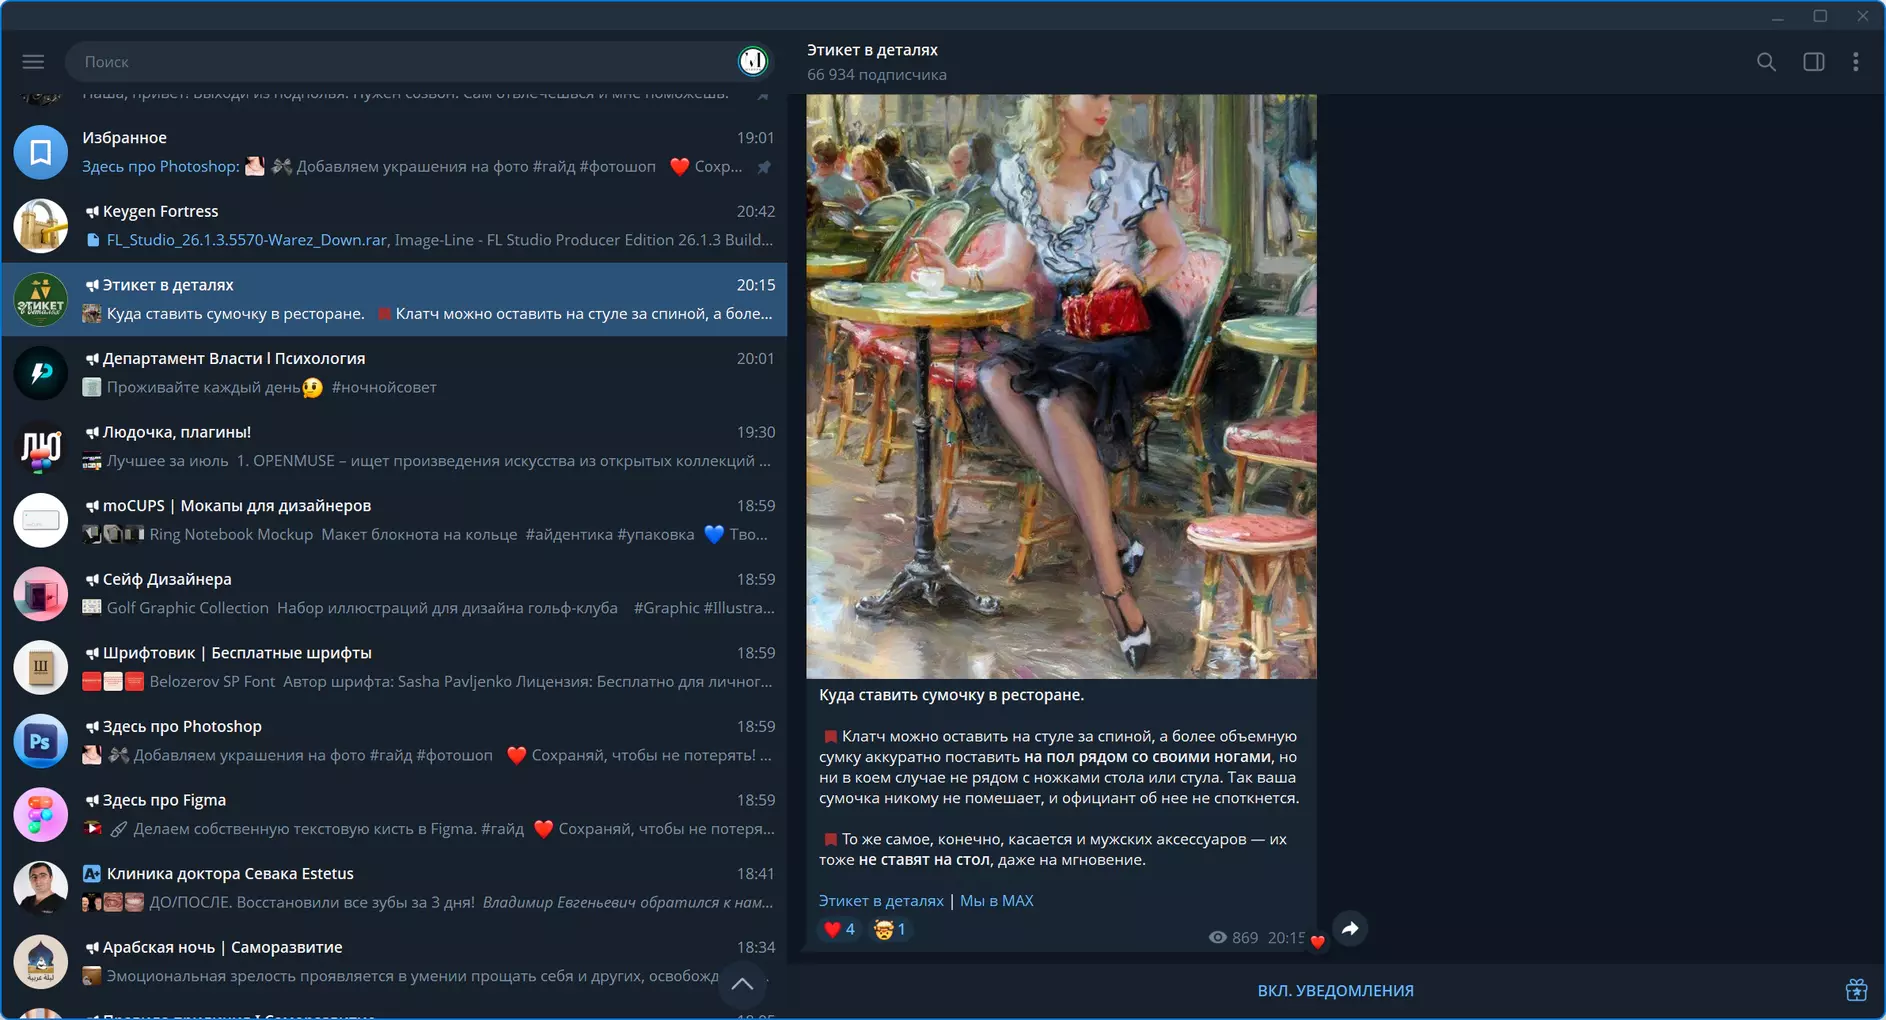Open FL_Studio rar file link in Keygen Fortress

246,240
